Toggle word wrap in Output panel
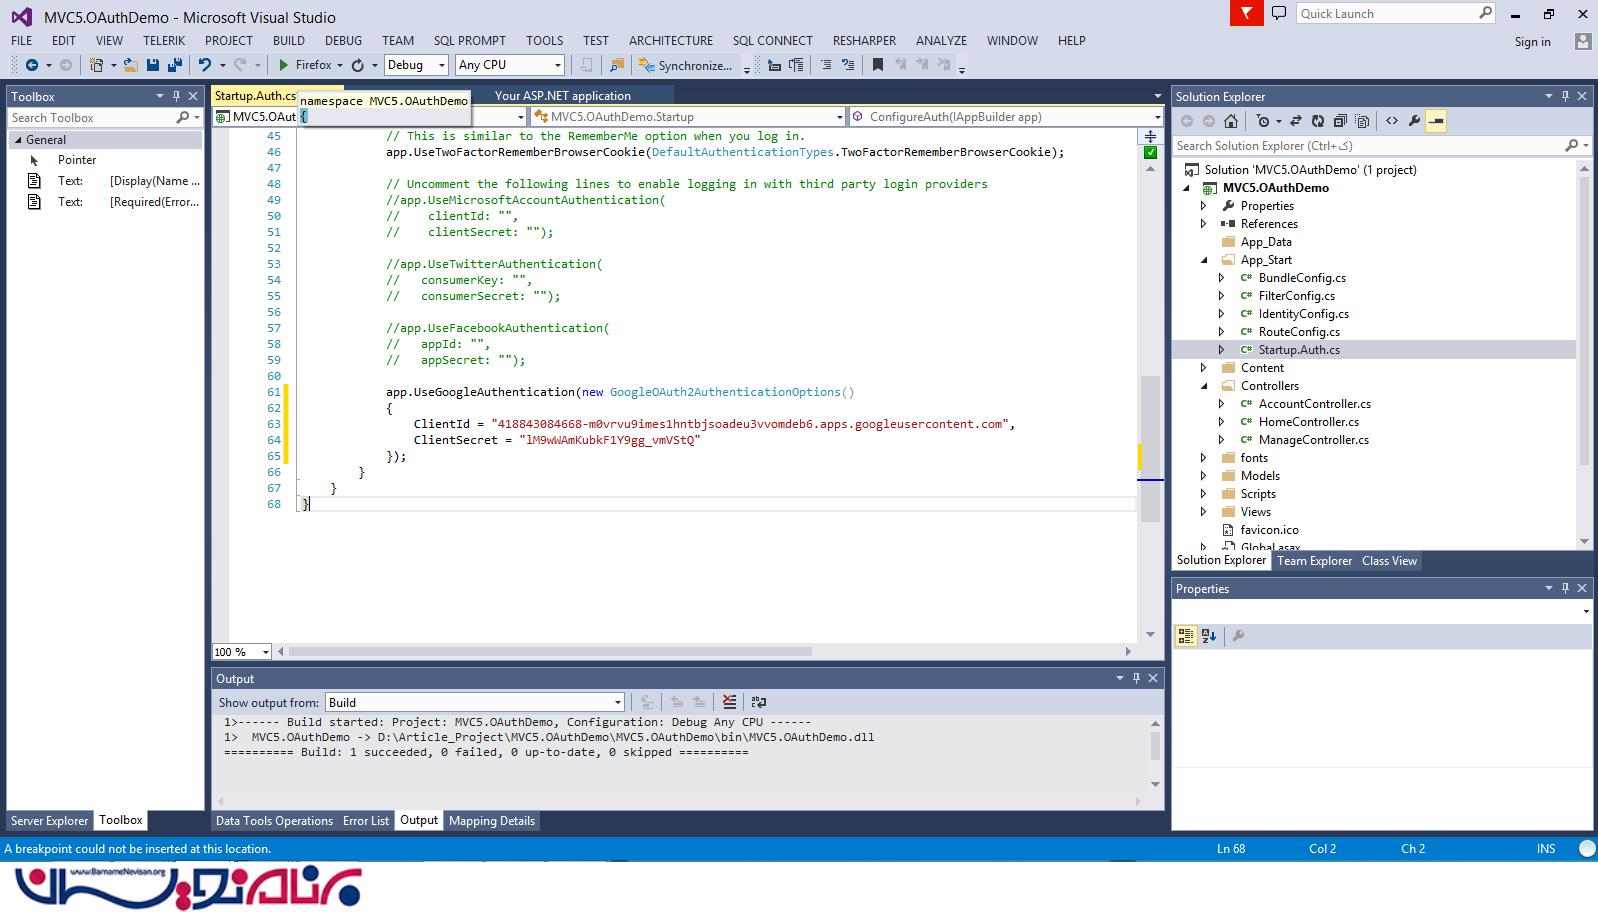 (759, 702)
